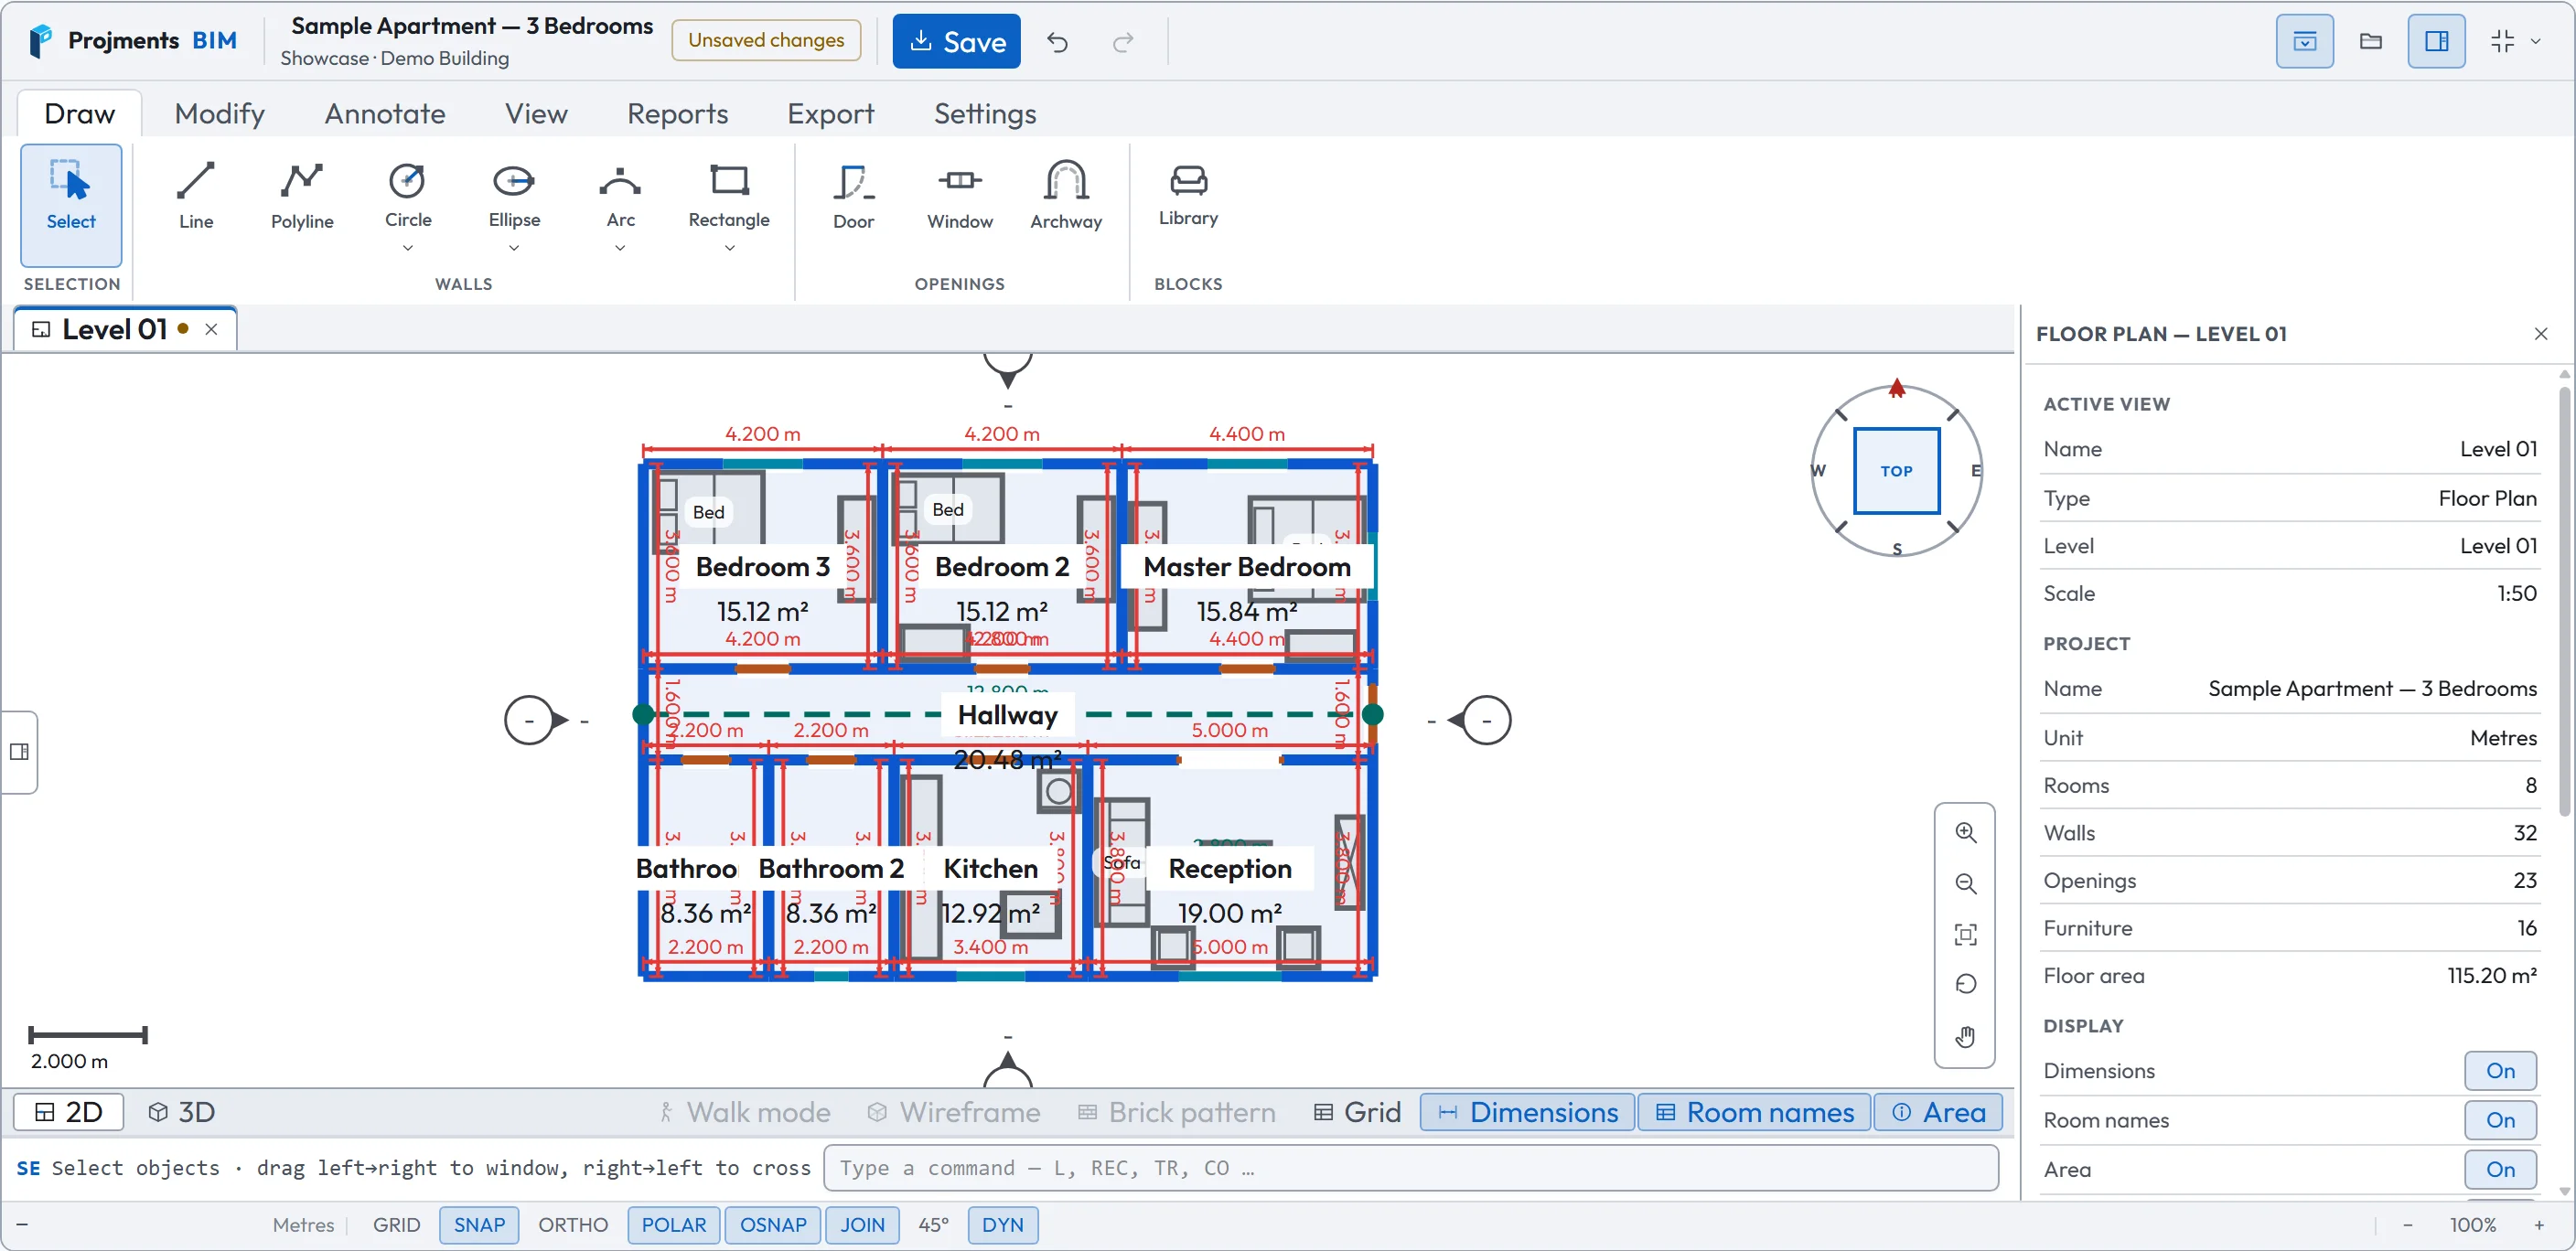Toggle the right properties panel icon
Viewport: 2576px width, 1251px height.
pos(2436,41)
